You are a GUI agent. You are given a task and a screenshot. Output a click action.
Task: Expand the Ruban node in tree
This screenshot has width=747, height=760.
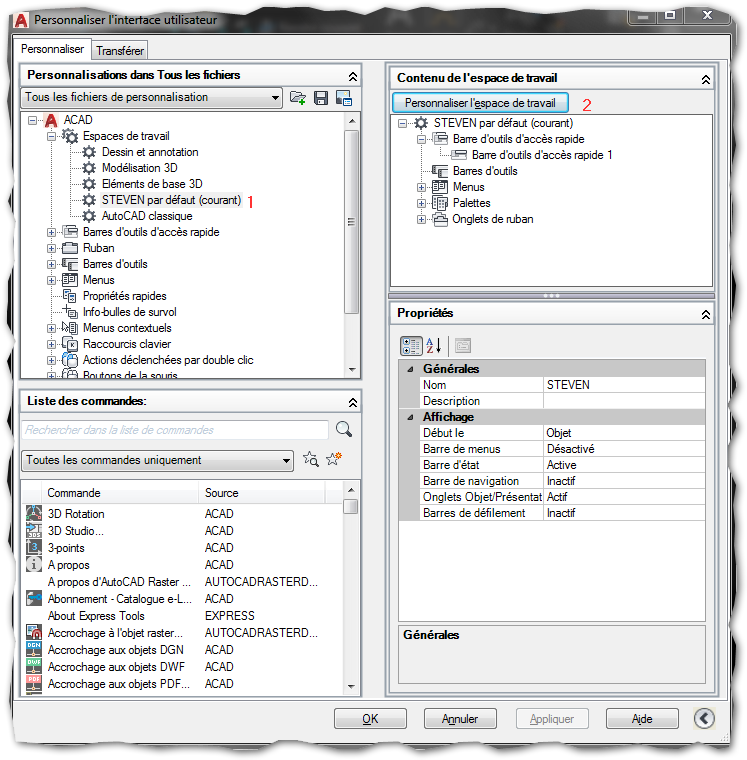51,248
